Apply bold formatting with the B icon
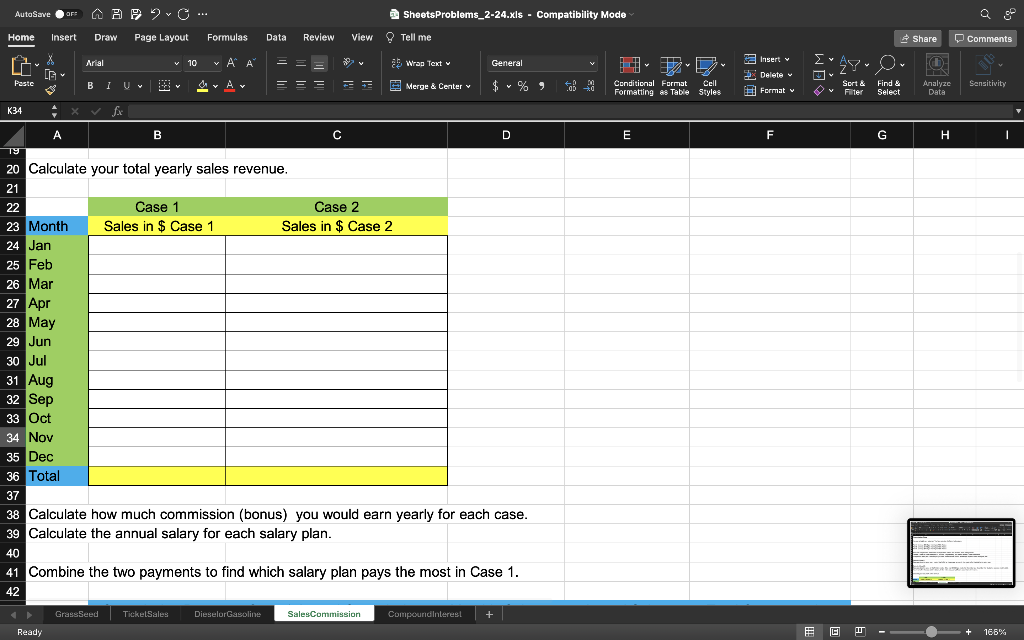Image resolution: width=1024 pixels, height=640 pixels. (x=90, y=86)
